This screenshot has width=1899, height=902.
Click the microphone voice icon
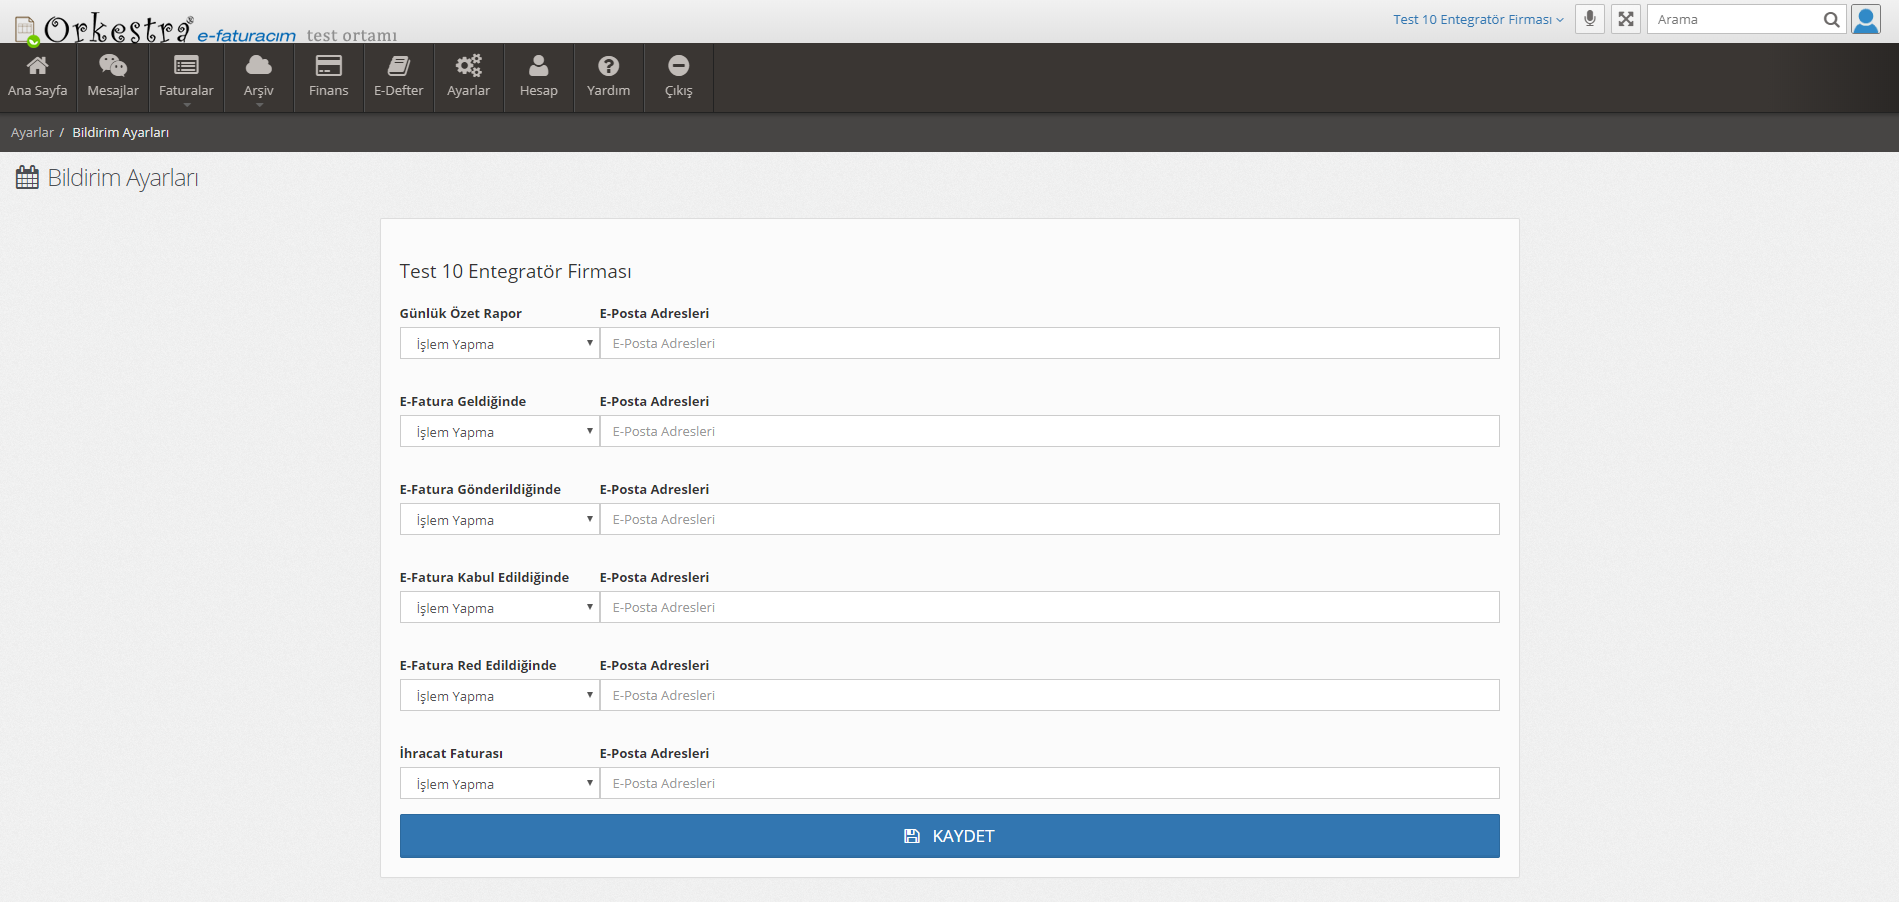click(1590, 19)
